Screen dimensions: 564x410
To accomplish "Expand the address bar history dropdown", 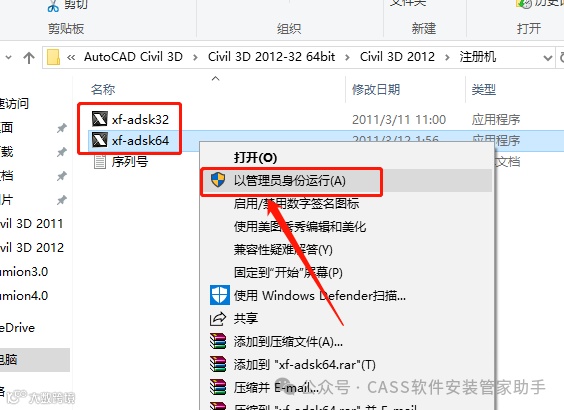I will point(547,58).
